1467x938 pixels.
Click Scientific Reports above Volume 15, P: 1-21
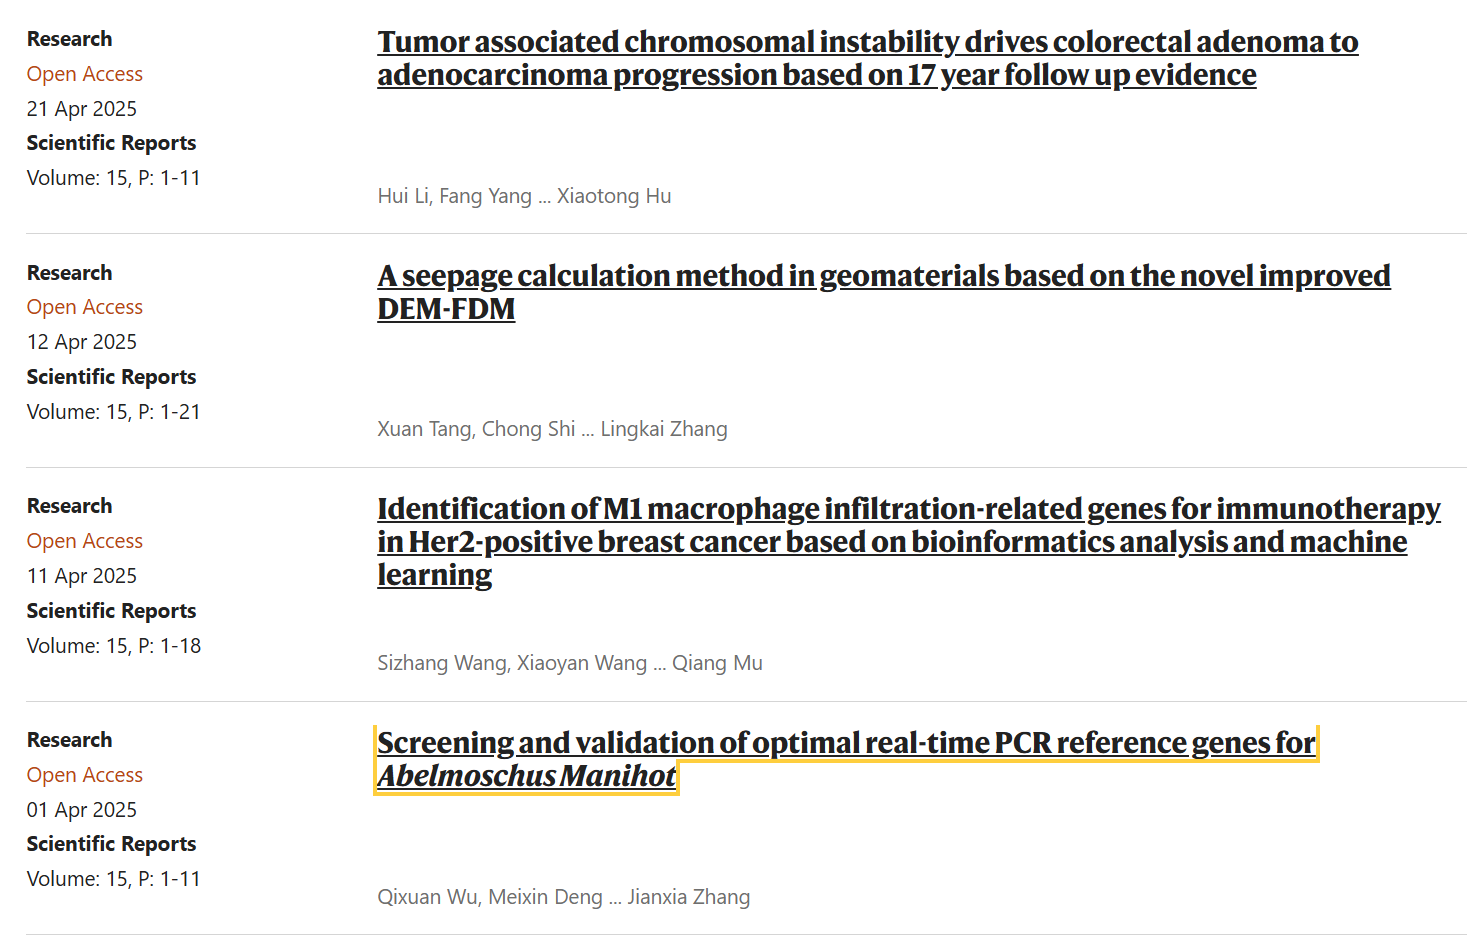[111, 377]
